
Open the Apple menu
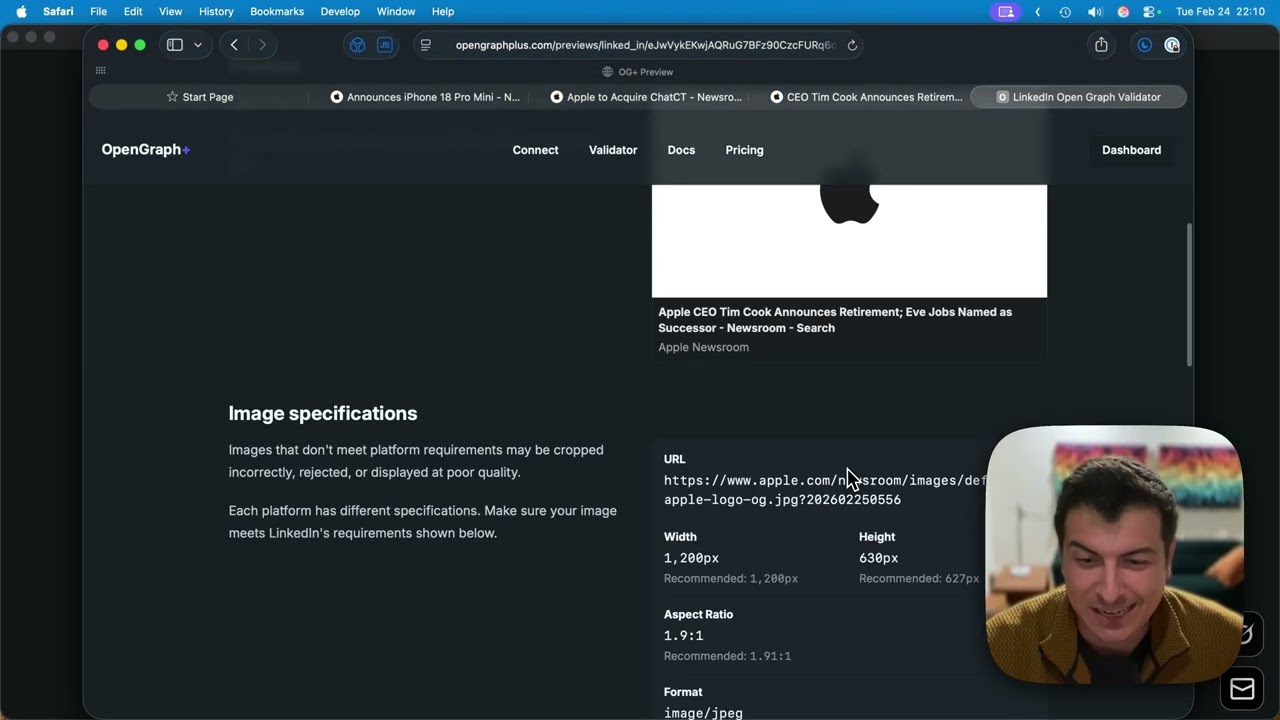21,12
